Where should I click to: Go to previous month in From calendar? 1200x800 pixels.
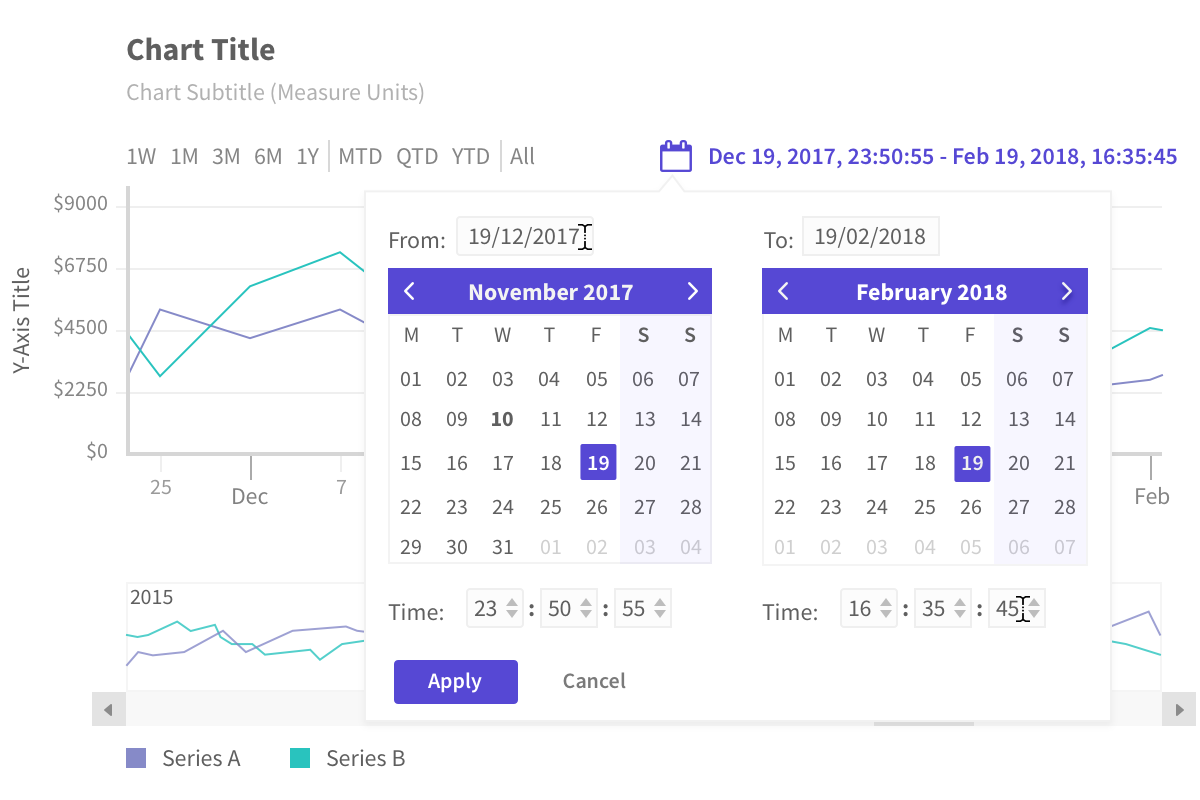(409, 292)
